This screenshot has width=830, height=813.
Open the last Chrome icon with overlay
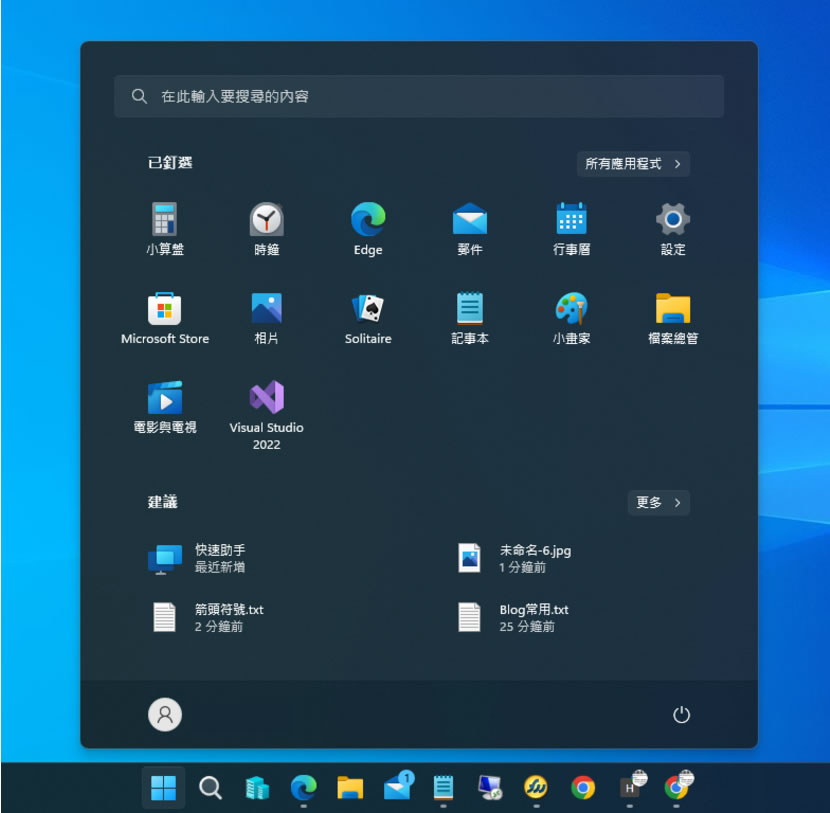click(x=678, y=786)
